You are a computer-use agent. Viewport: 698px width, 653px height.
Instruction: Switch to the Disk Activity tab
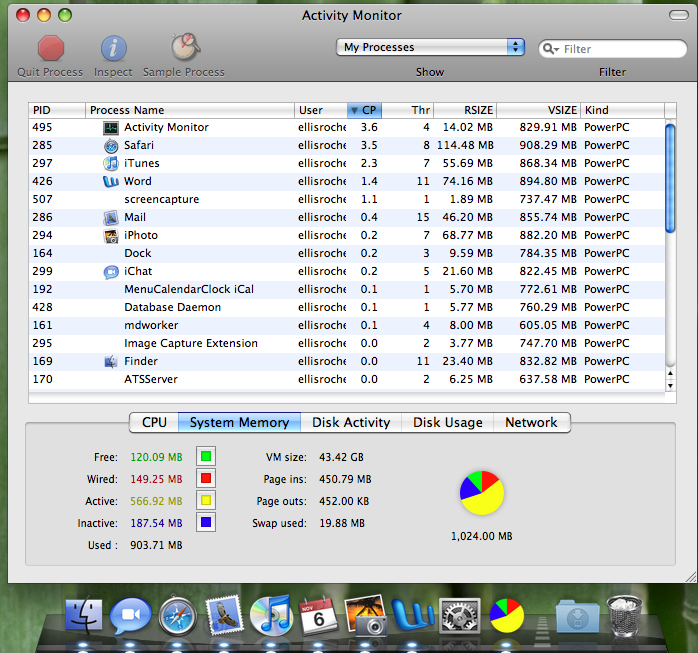click(x=351, y=422)
